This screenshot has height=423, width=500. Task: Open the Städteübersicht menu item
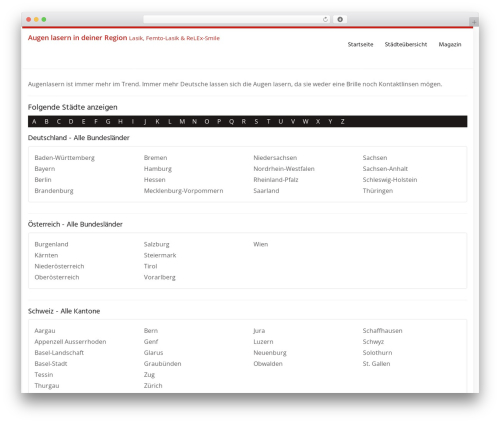406,44
